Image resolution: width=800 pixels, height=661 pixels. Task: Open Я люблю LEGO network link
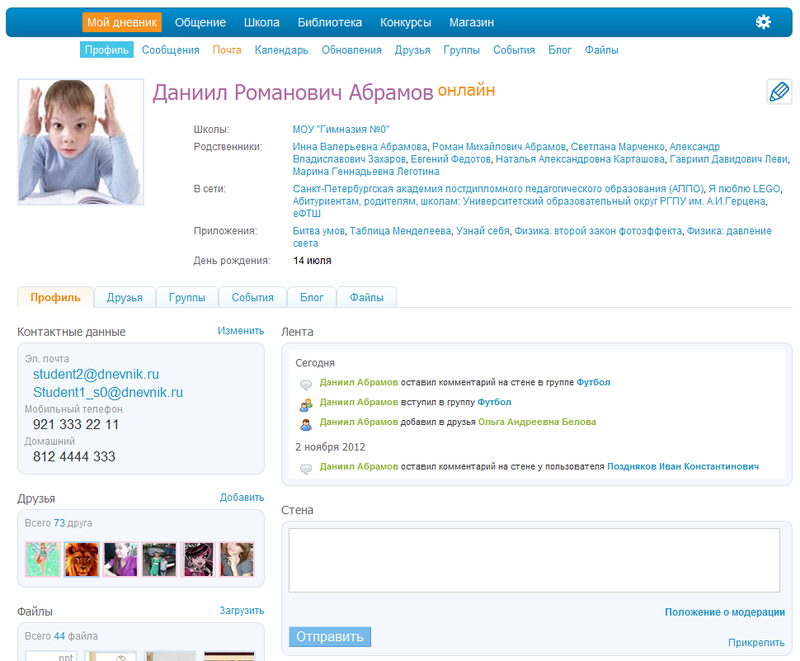[x=744, y=189]
